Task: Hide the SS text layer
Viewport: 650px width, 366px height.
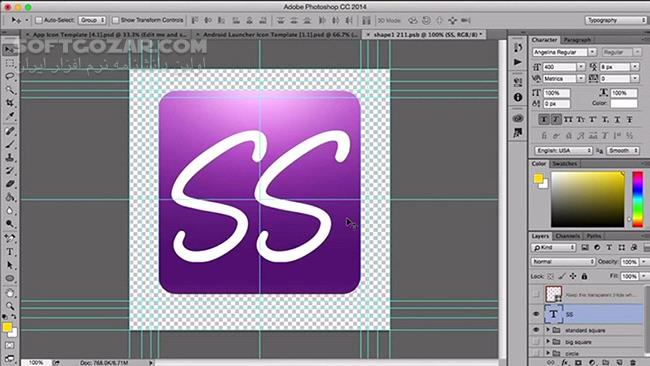Action: click(536, 314)
